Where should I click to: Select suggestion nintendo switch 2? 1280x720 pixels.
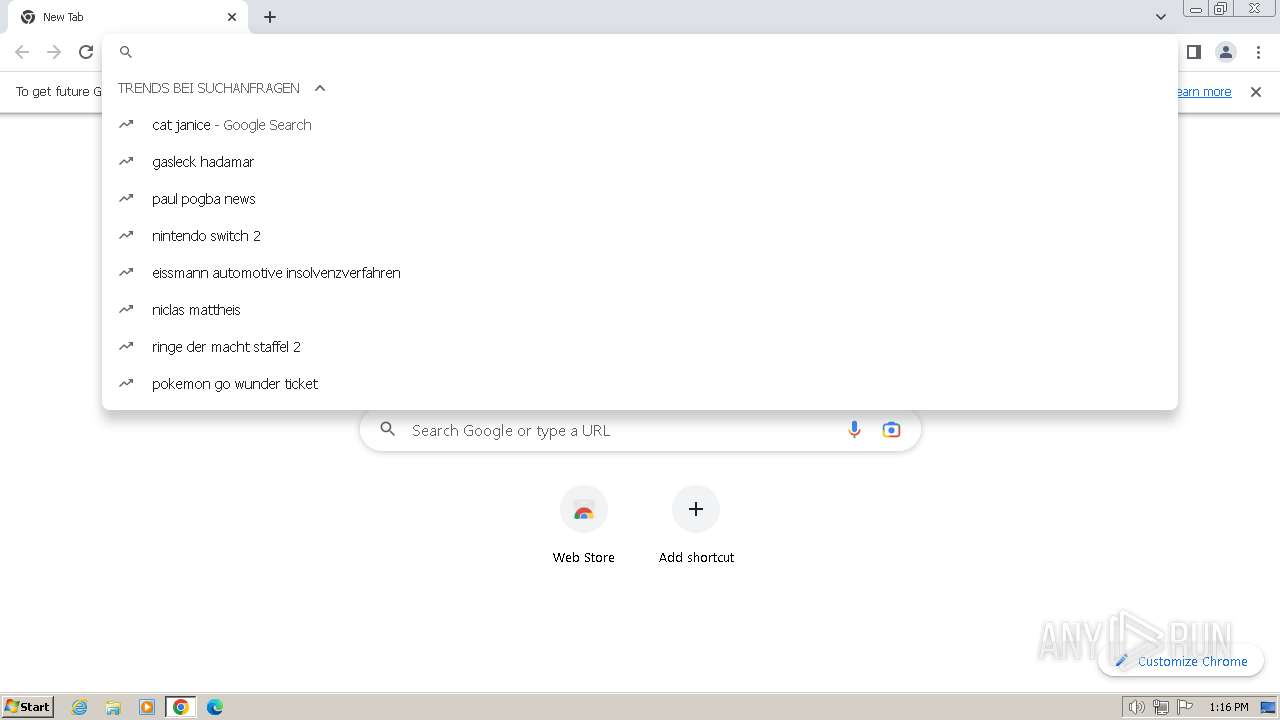640,236
